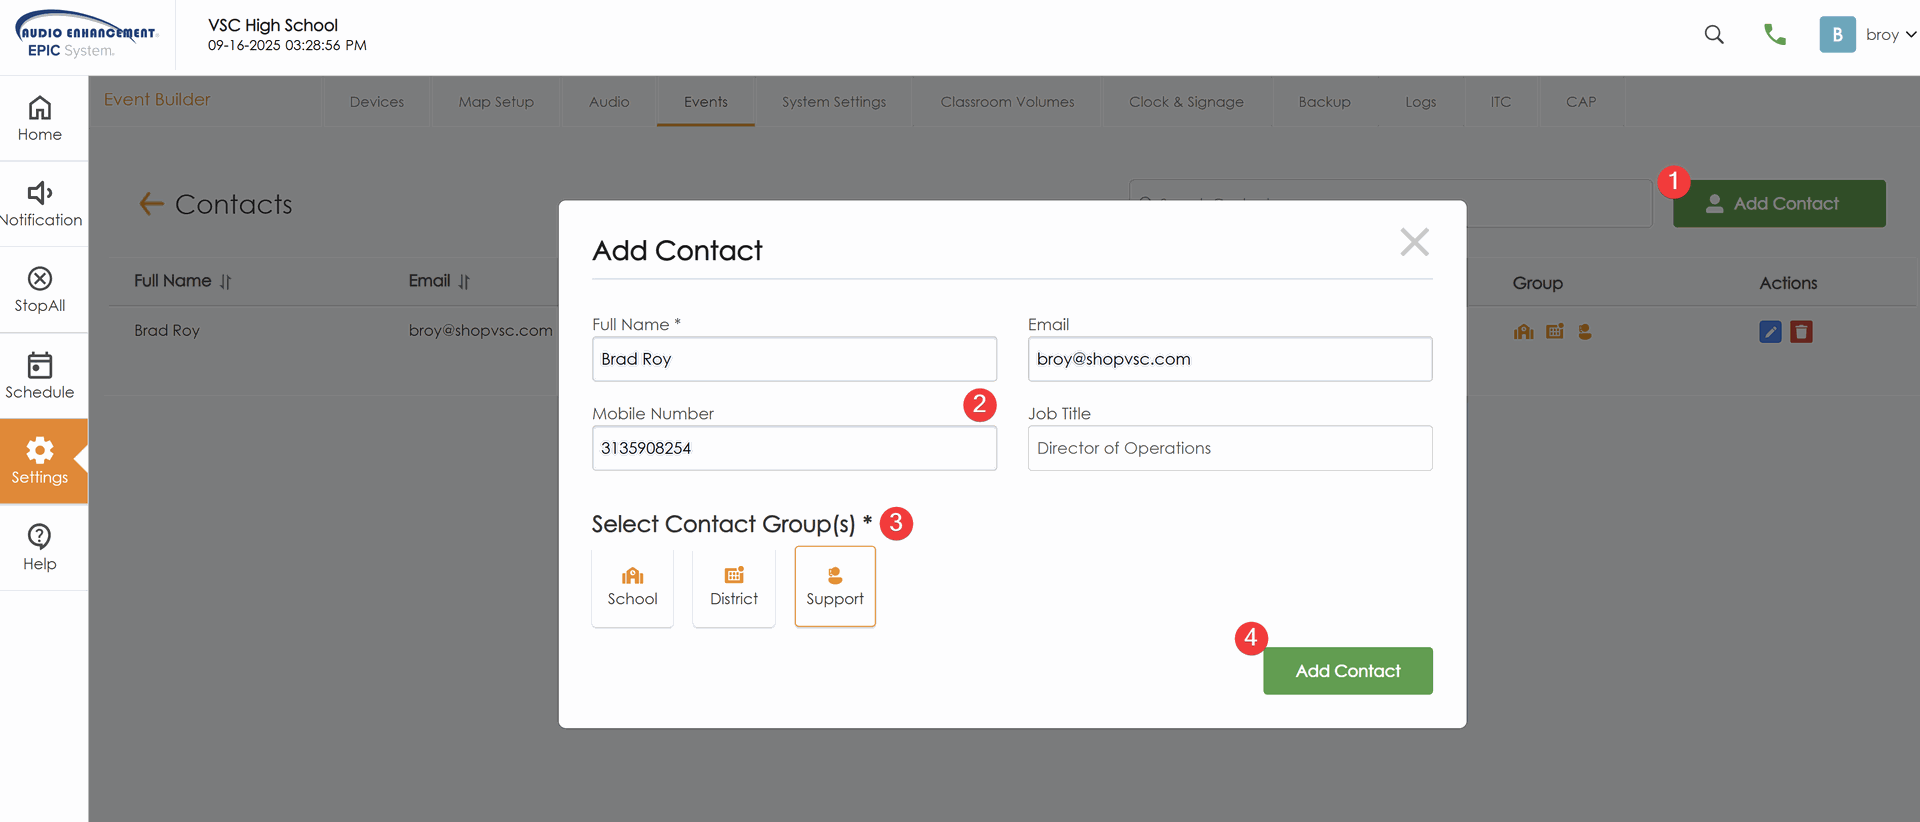Screen dimensions: 1920x822
Task: Open the Home sidebar item
Action: coord(40,119)
